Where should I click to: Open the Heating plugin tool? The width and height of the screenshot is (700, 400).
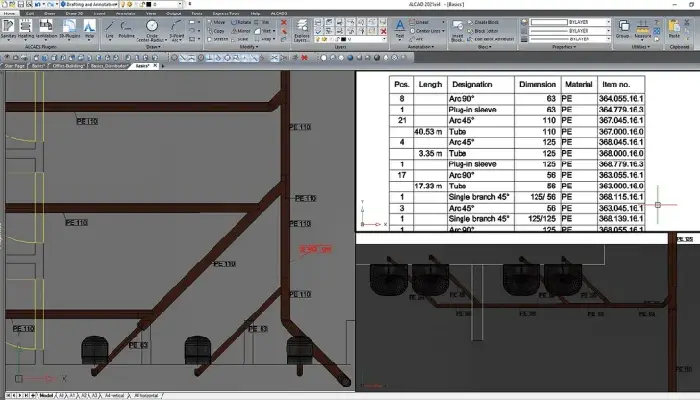click(25, 29)
